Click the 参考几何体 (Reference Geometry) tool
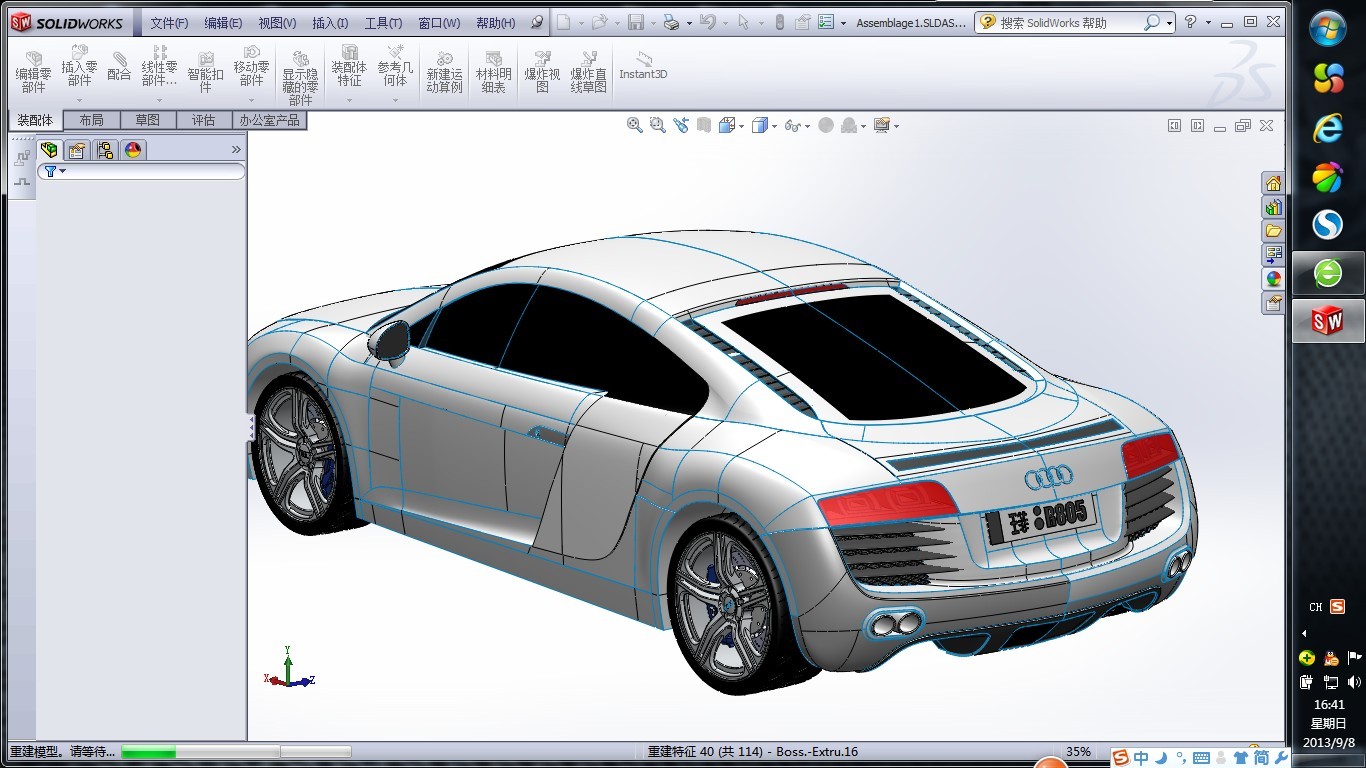 coord(395,67)
